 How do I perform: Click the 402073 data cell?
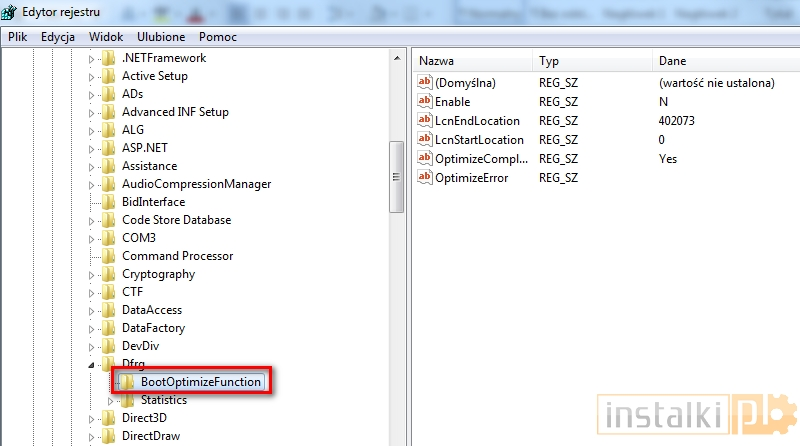677,121
